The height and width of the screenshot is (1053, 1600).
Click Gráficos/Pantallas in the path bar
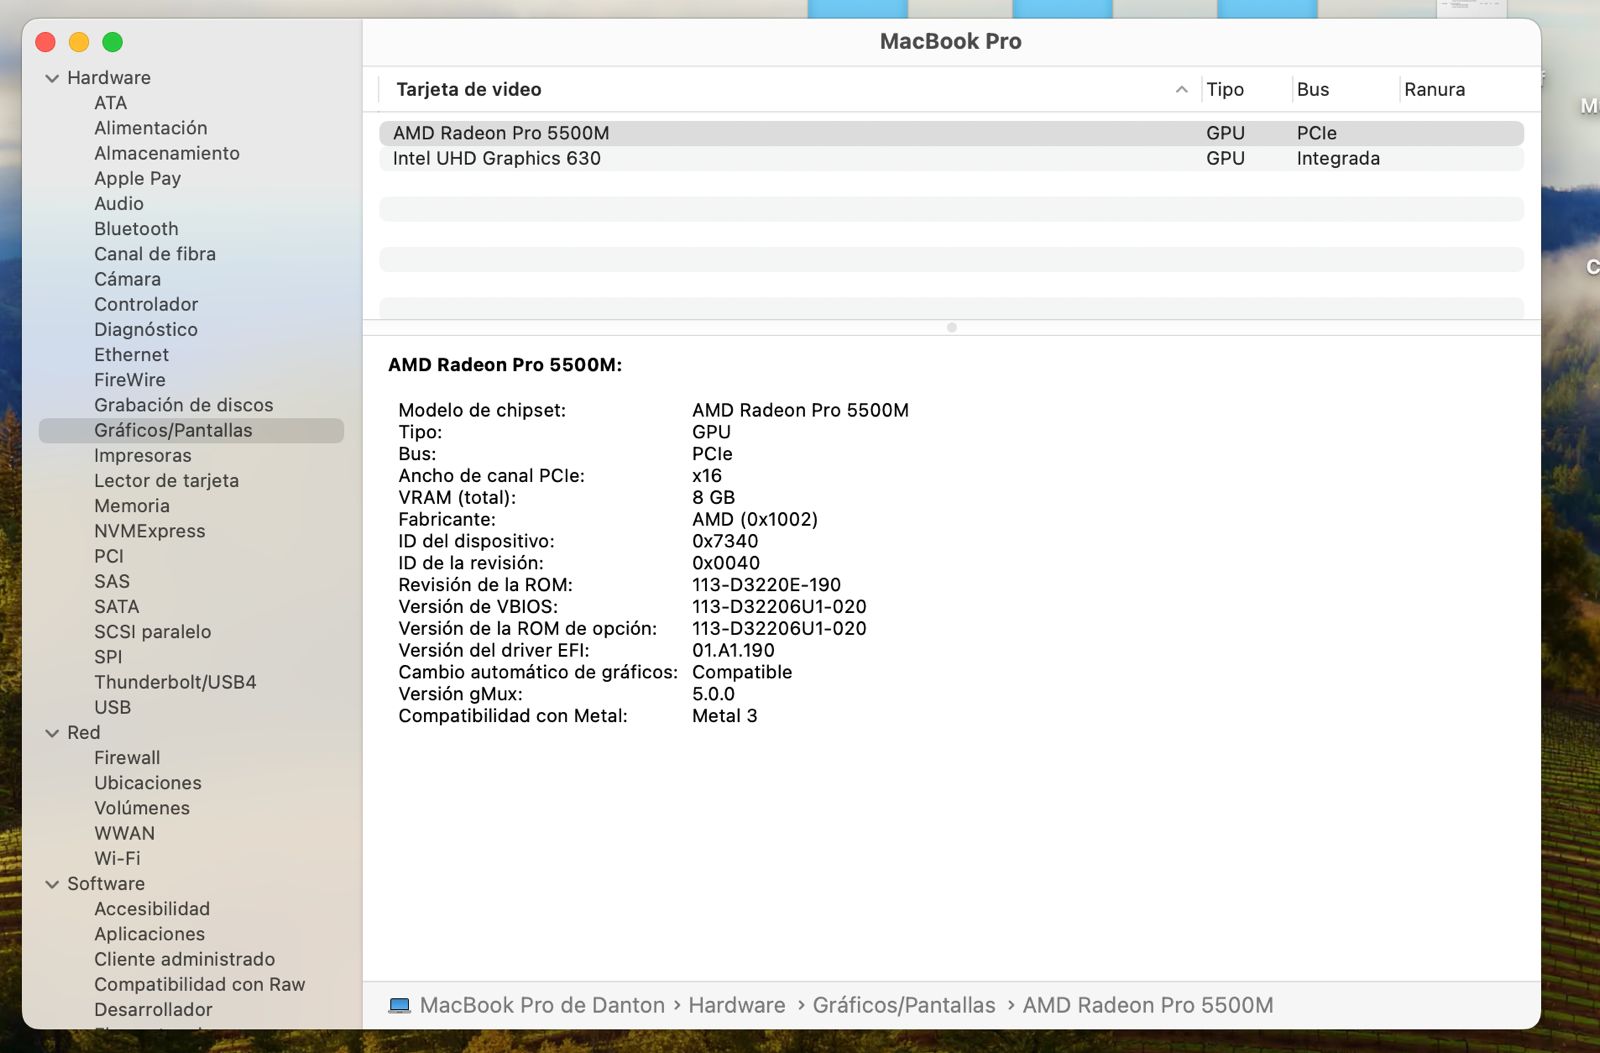coord(903,1006)
